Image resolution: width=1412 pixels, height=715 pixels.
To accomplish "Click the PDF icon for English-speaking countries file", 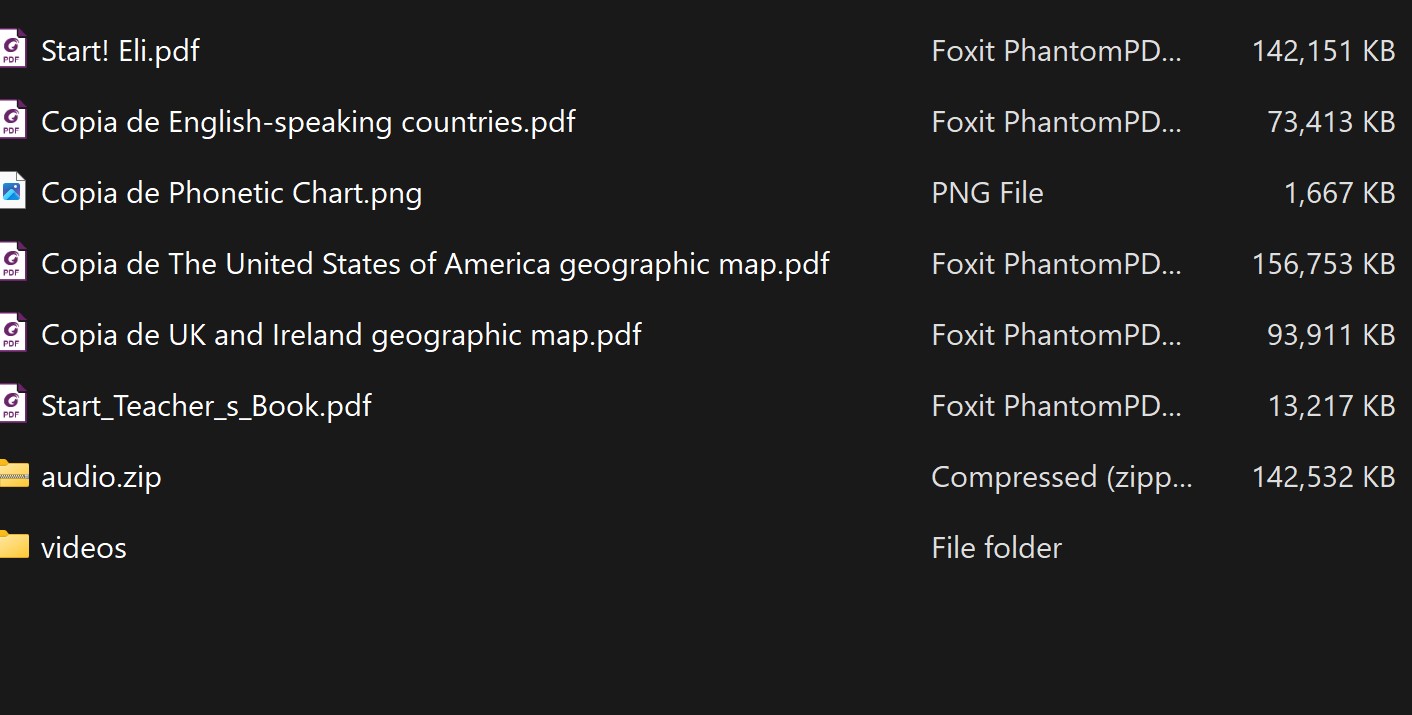I will tap(12, 121).
